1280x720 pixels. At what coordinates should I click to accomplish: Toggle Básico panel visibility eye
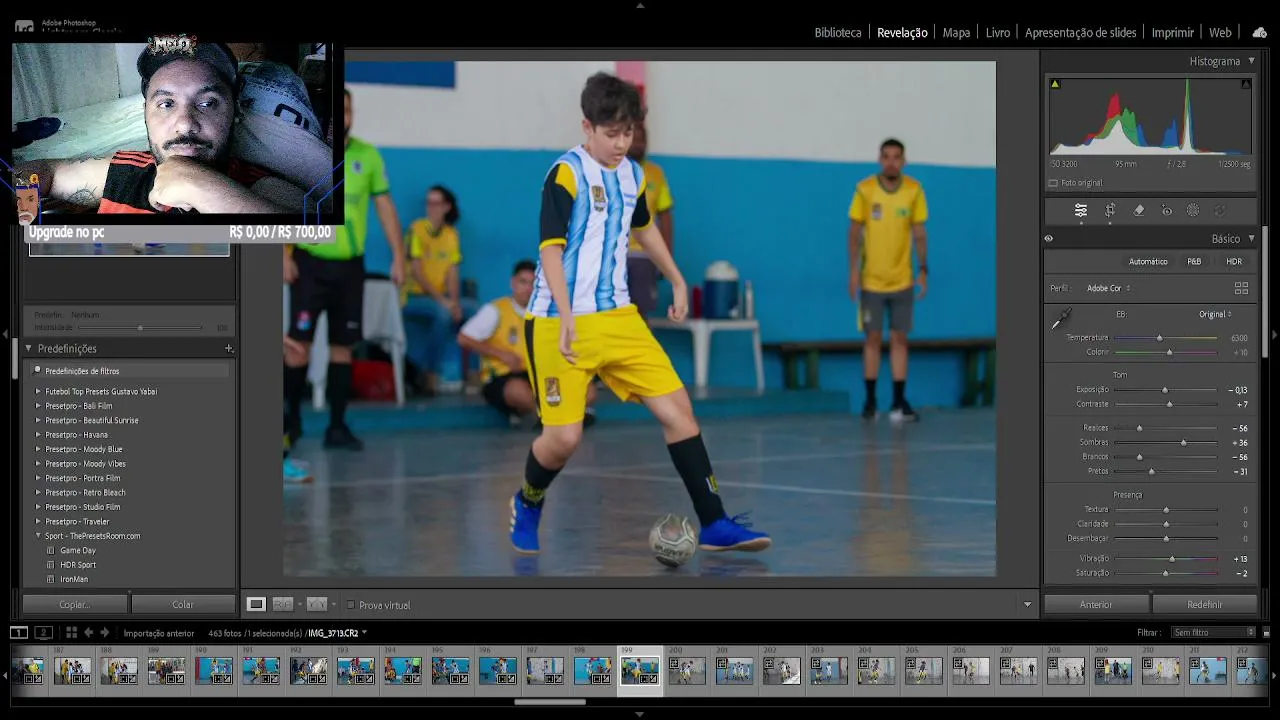[x=1049, y=239]
